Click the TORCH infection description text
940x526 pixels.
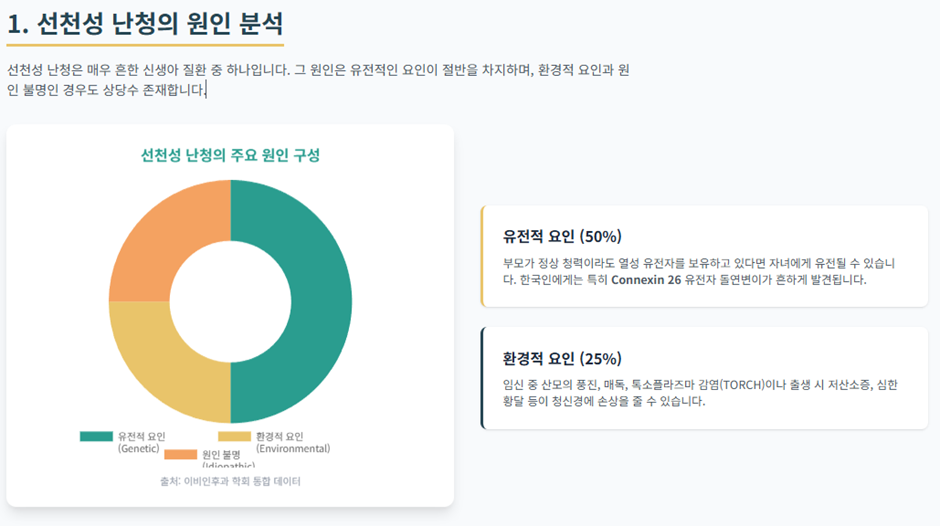click(700, 393)
